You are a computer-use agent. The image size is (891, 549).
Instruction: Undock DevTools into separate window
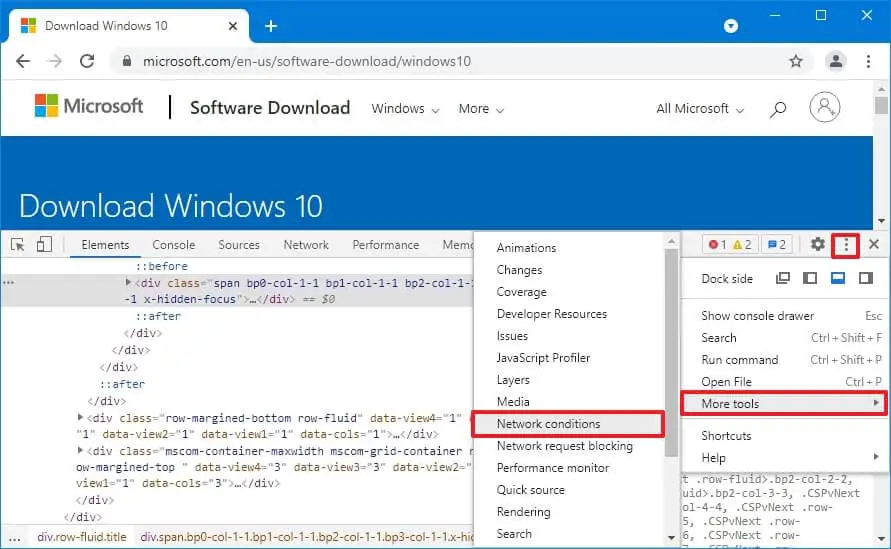(782, 278)
